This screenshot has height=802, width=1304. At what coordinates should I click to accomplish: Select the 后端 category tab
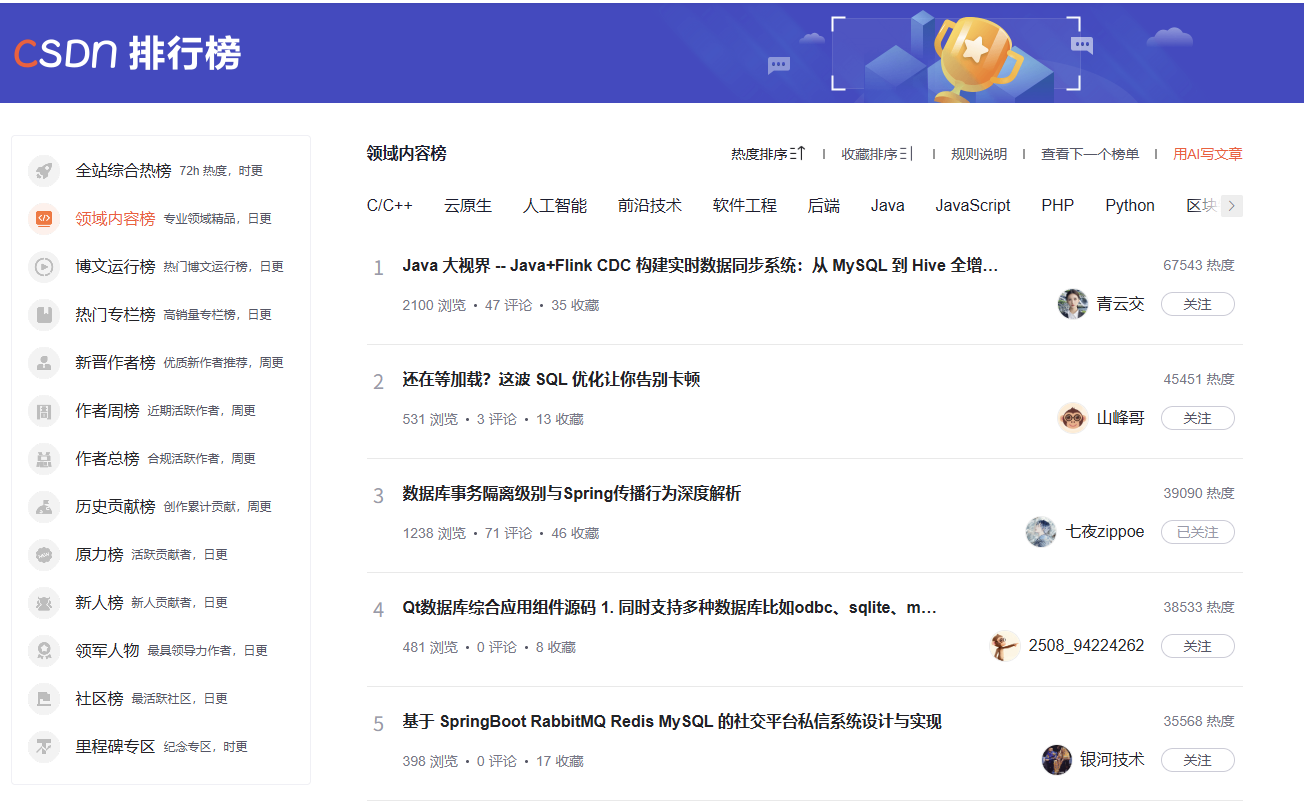tap(824, 206)
